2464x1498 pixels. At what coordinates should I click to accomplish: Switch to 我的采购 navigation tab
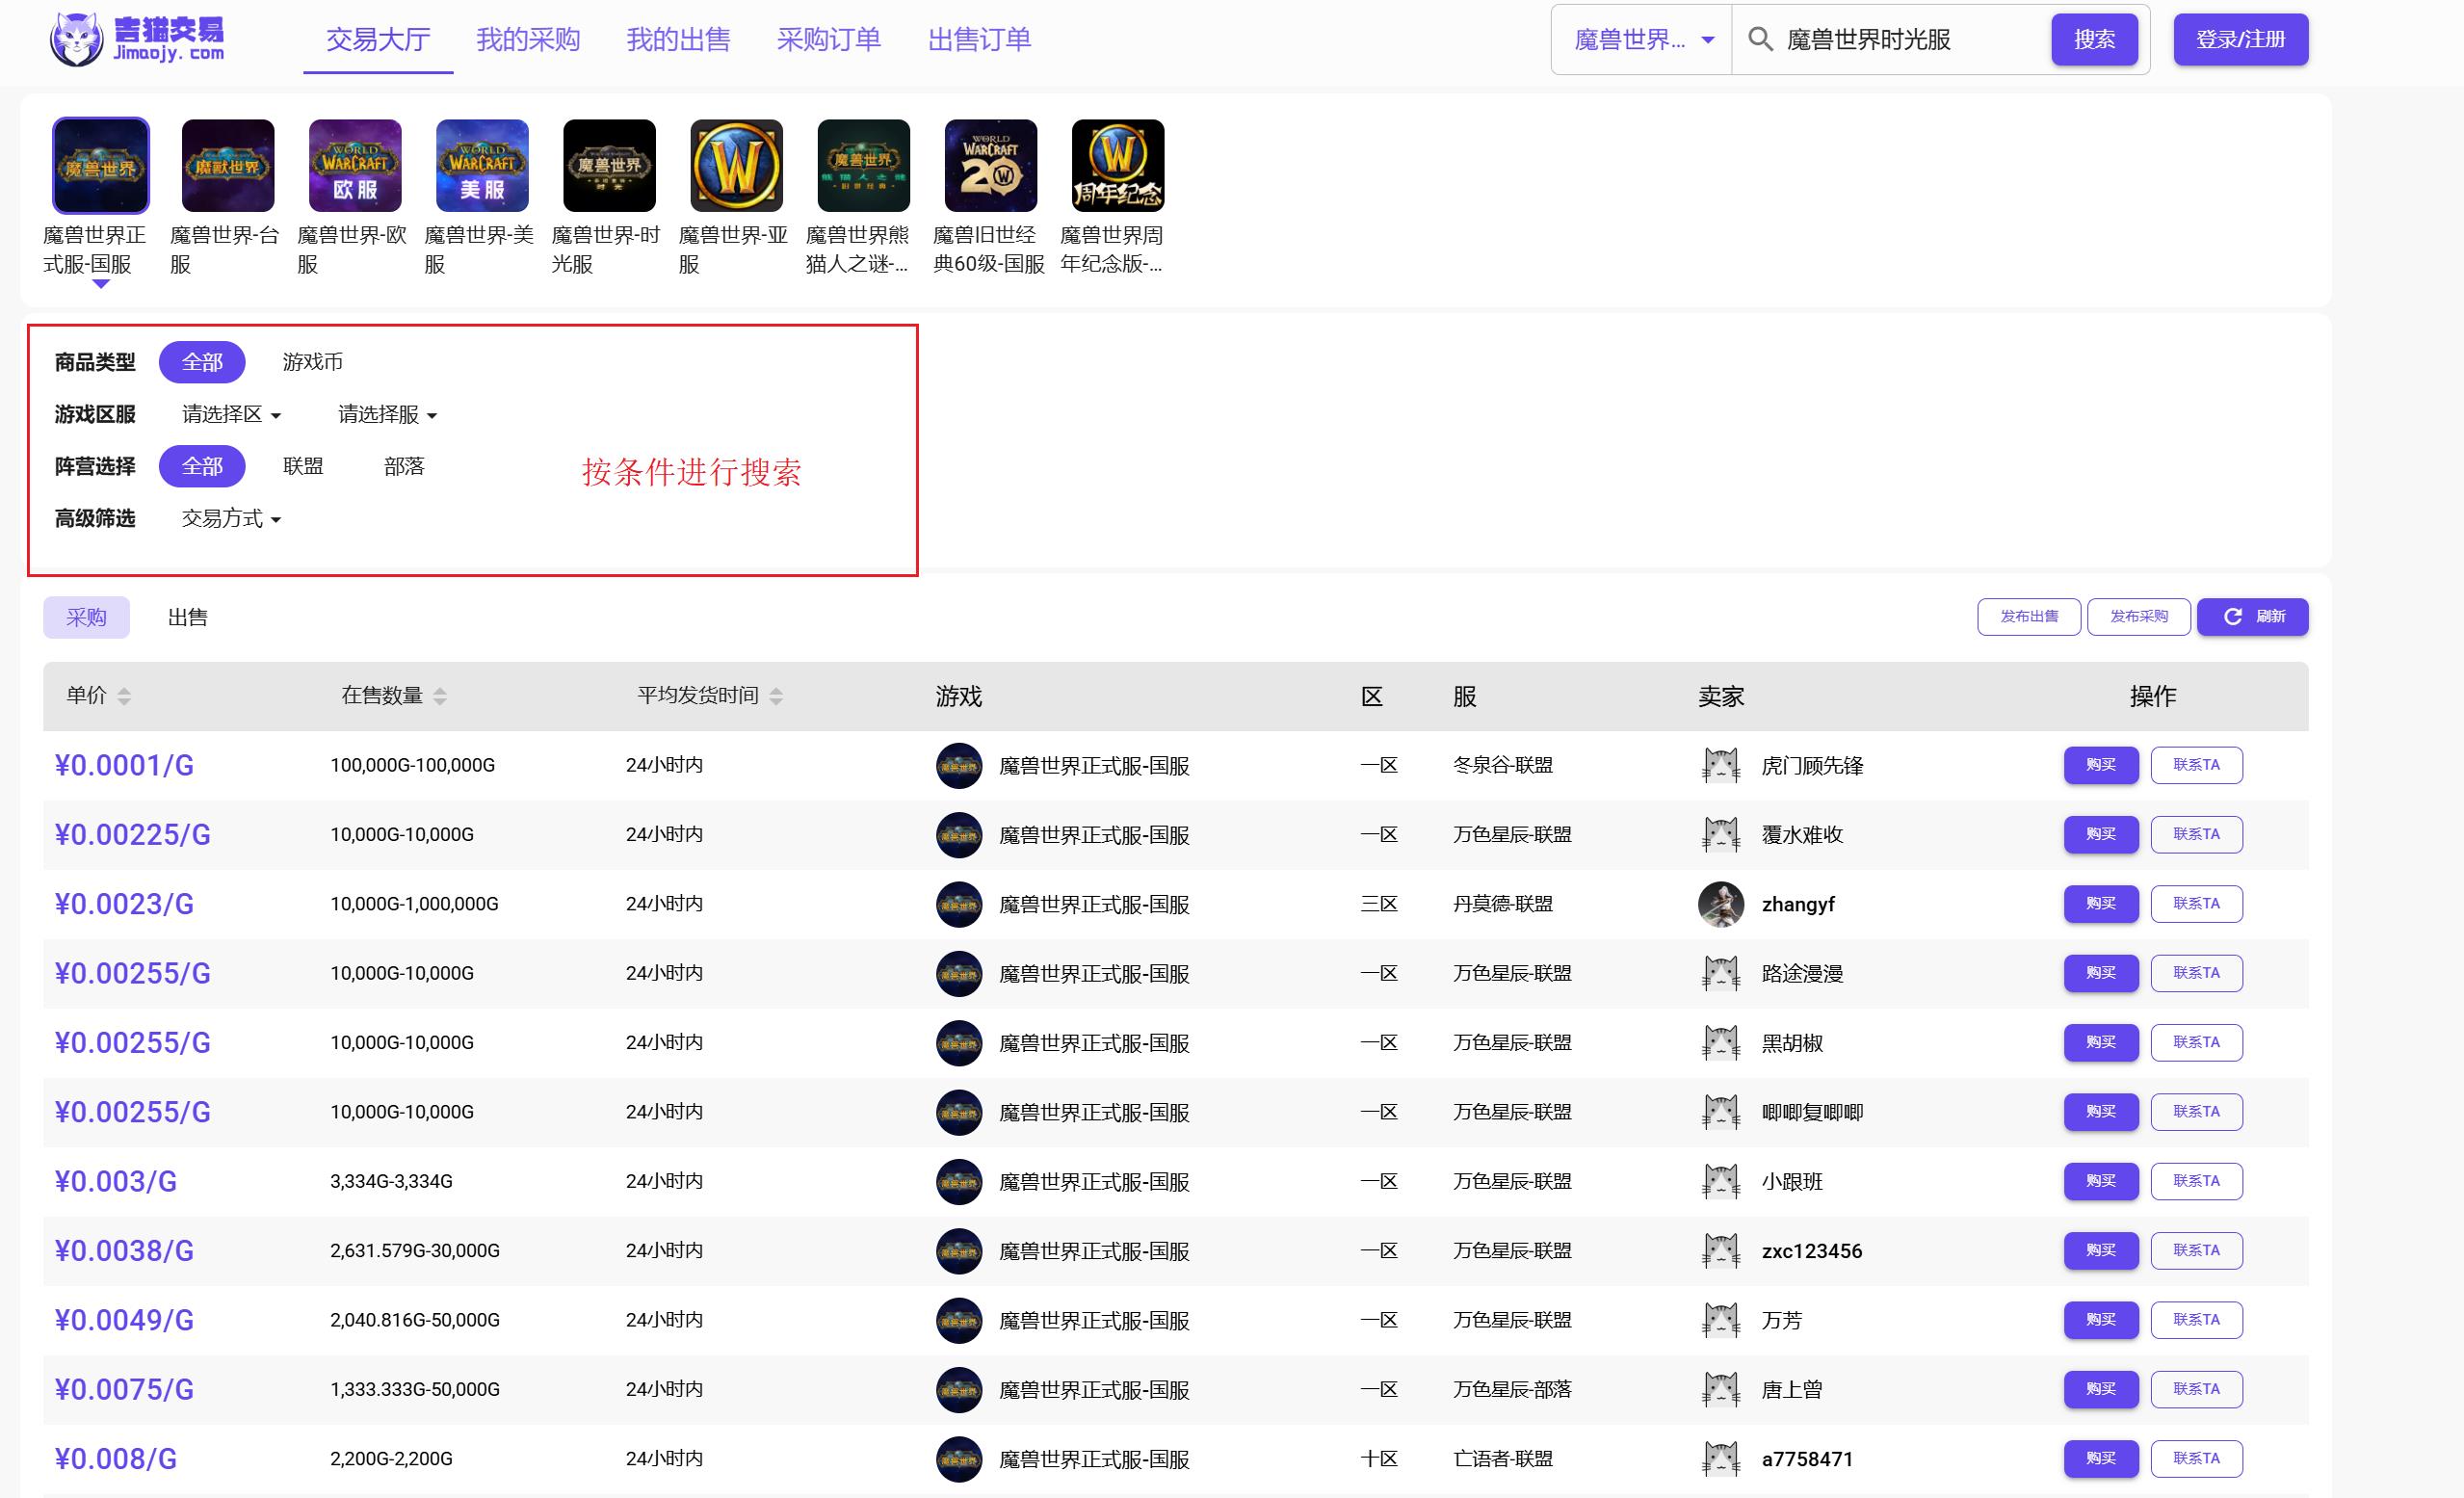tap(528, 40)
